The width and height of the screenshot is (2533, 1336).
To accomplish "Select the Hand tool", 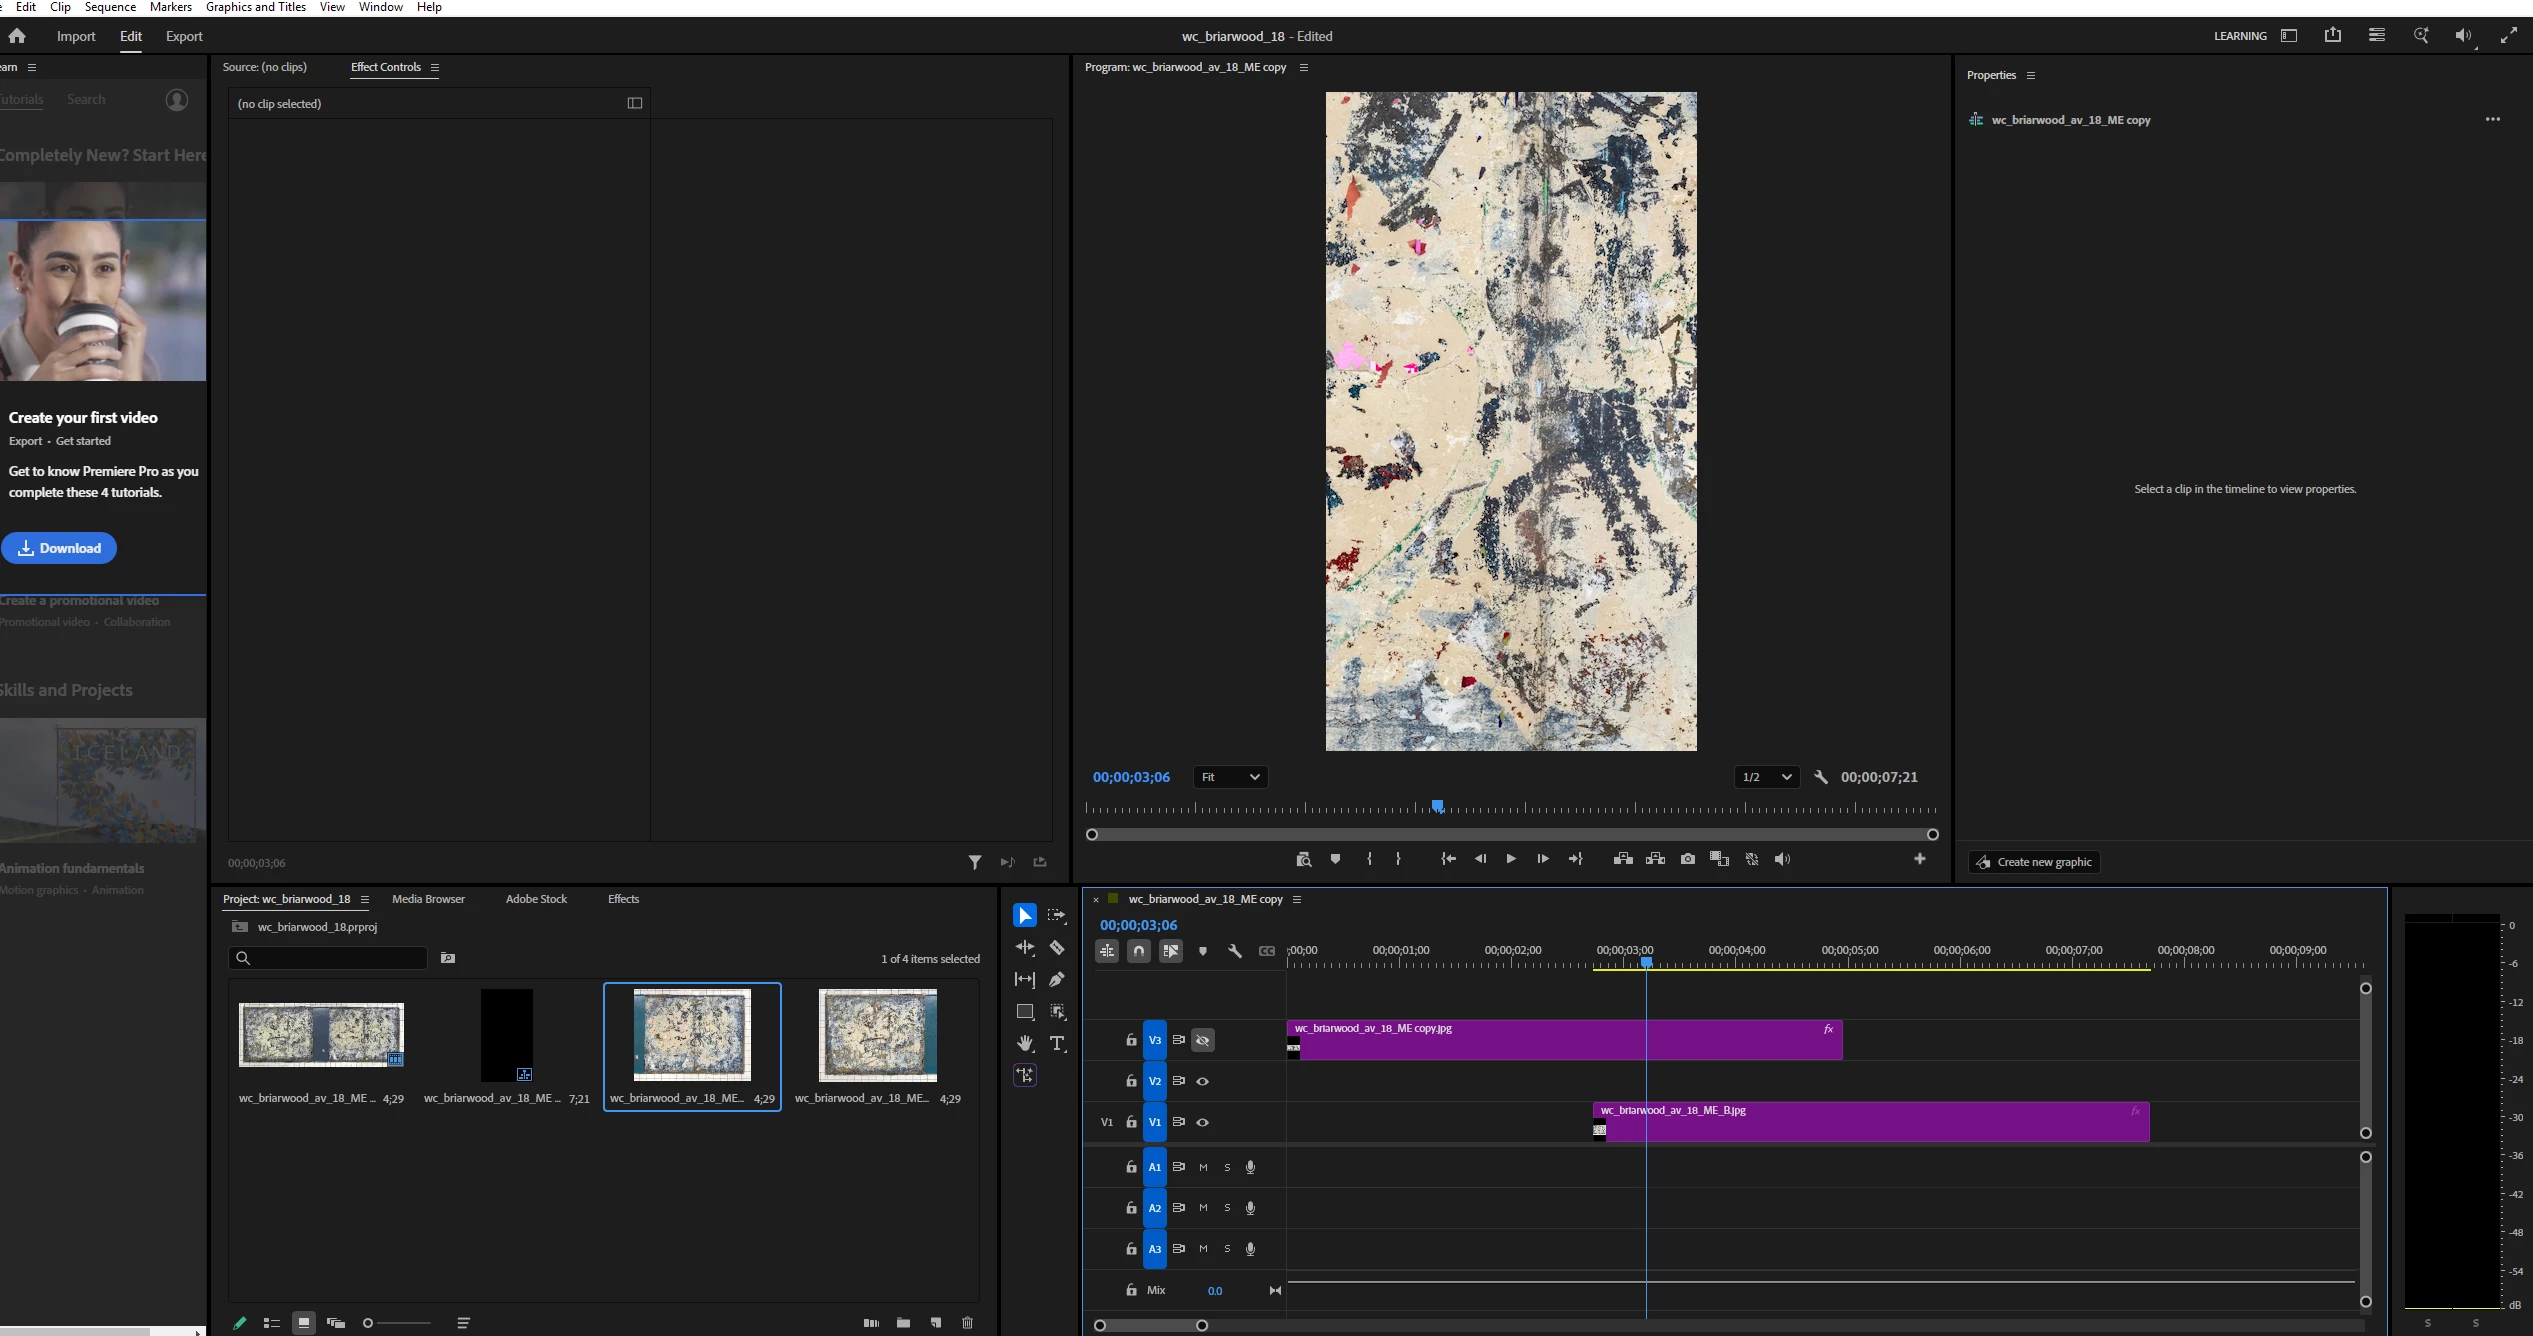I will (x=1025, y=1043).
